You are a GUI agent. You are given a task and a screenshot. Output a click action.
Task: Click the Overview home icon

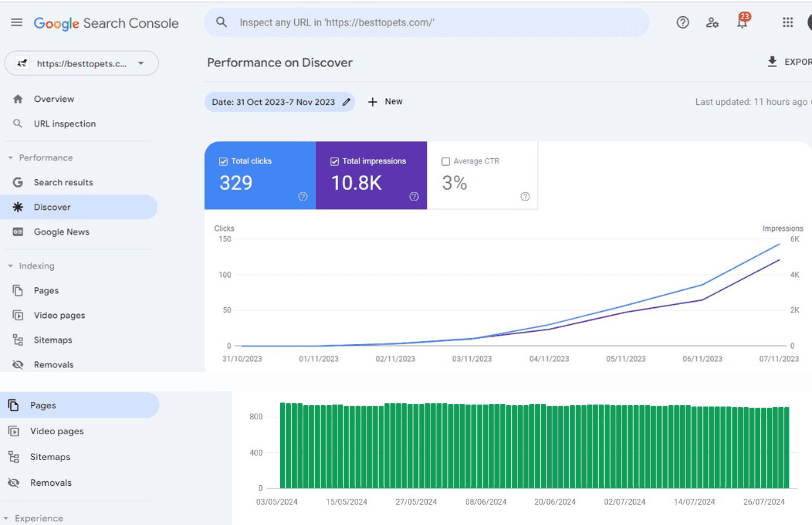[18, 99]
